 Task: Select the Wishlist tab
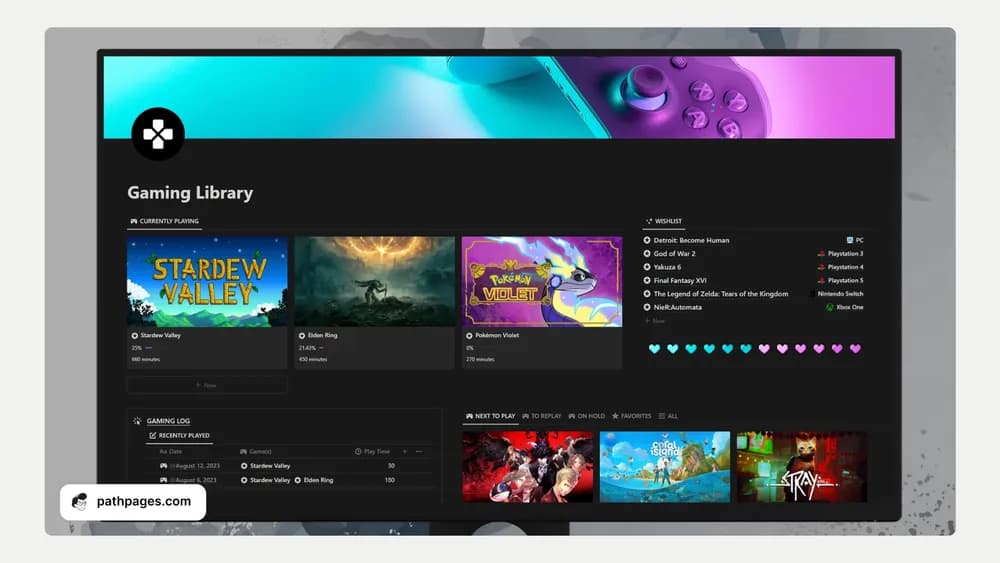(663, 221)
